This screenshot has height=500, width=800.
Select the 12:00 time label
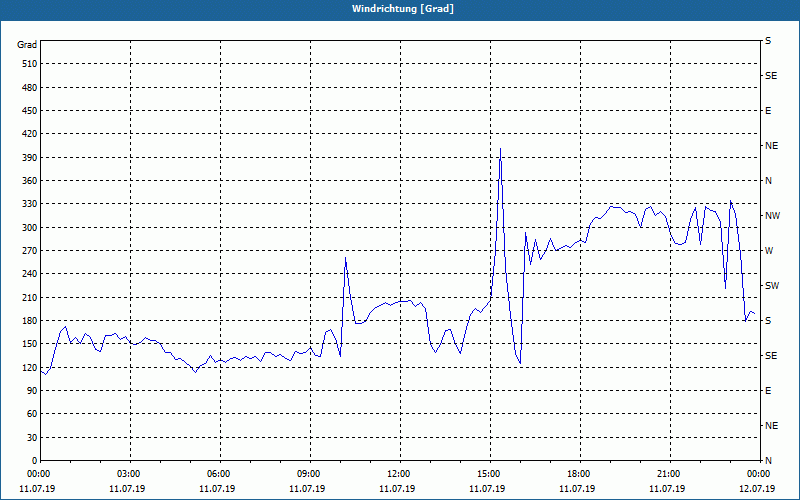[398, 474]
